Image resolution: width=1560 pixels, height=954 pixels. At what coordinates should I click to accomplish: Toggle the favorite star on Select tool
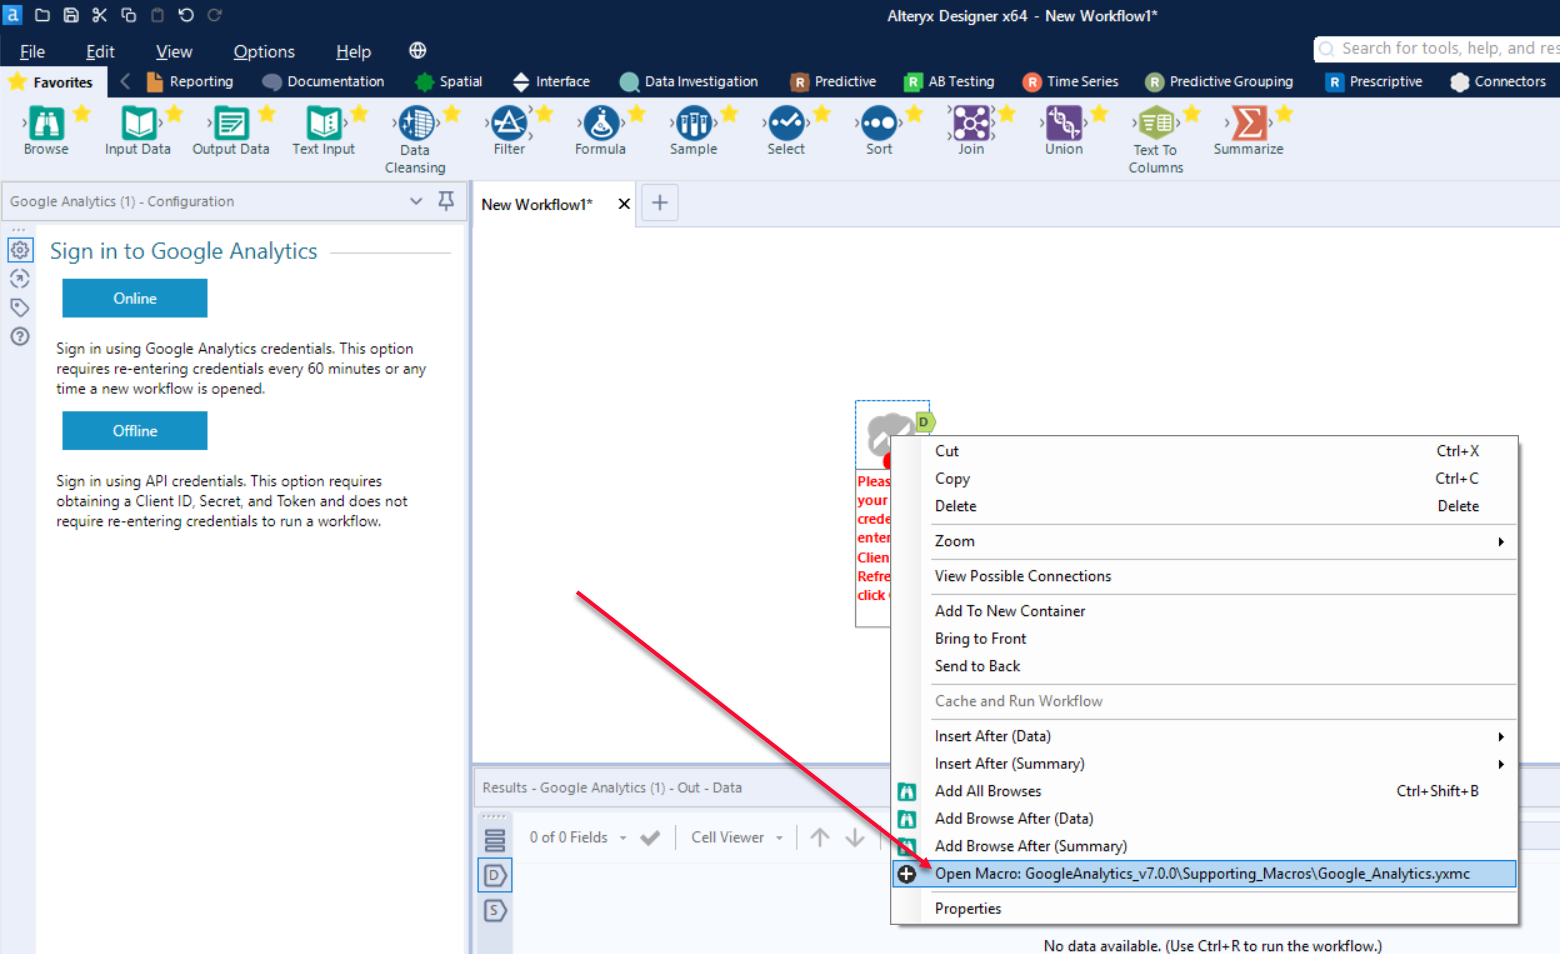[x=818, y=114]
